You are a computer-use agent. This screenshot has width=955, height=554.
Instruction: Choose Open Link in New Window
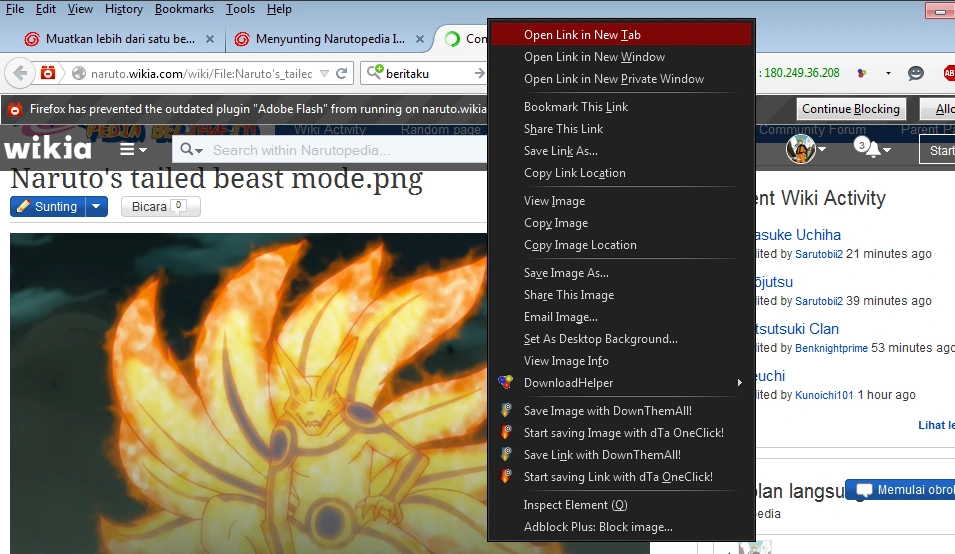[x=621, y=57]
